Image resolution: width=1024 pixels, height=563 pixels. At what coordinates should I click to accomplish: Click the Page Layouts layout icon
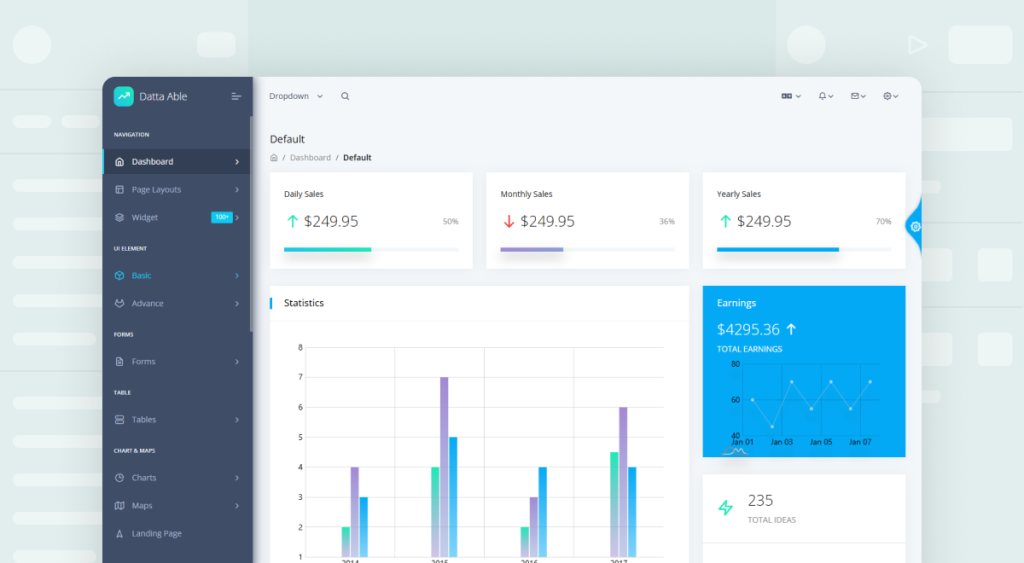[120, 189]
